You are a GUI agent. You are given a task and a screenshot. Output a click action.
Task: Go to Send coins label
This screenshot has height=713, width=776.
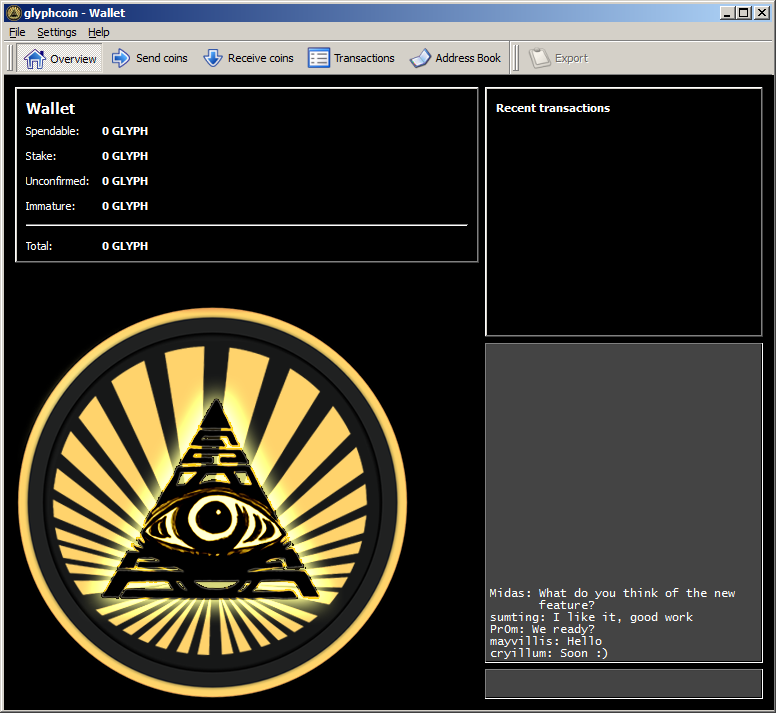coord(161,58)
